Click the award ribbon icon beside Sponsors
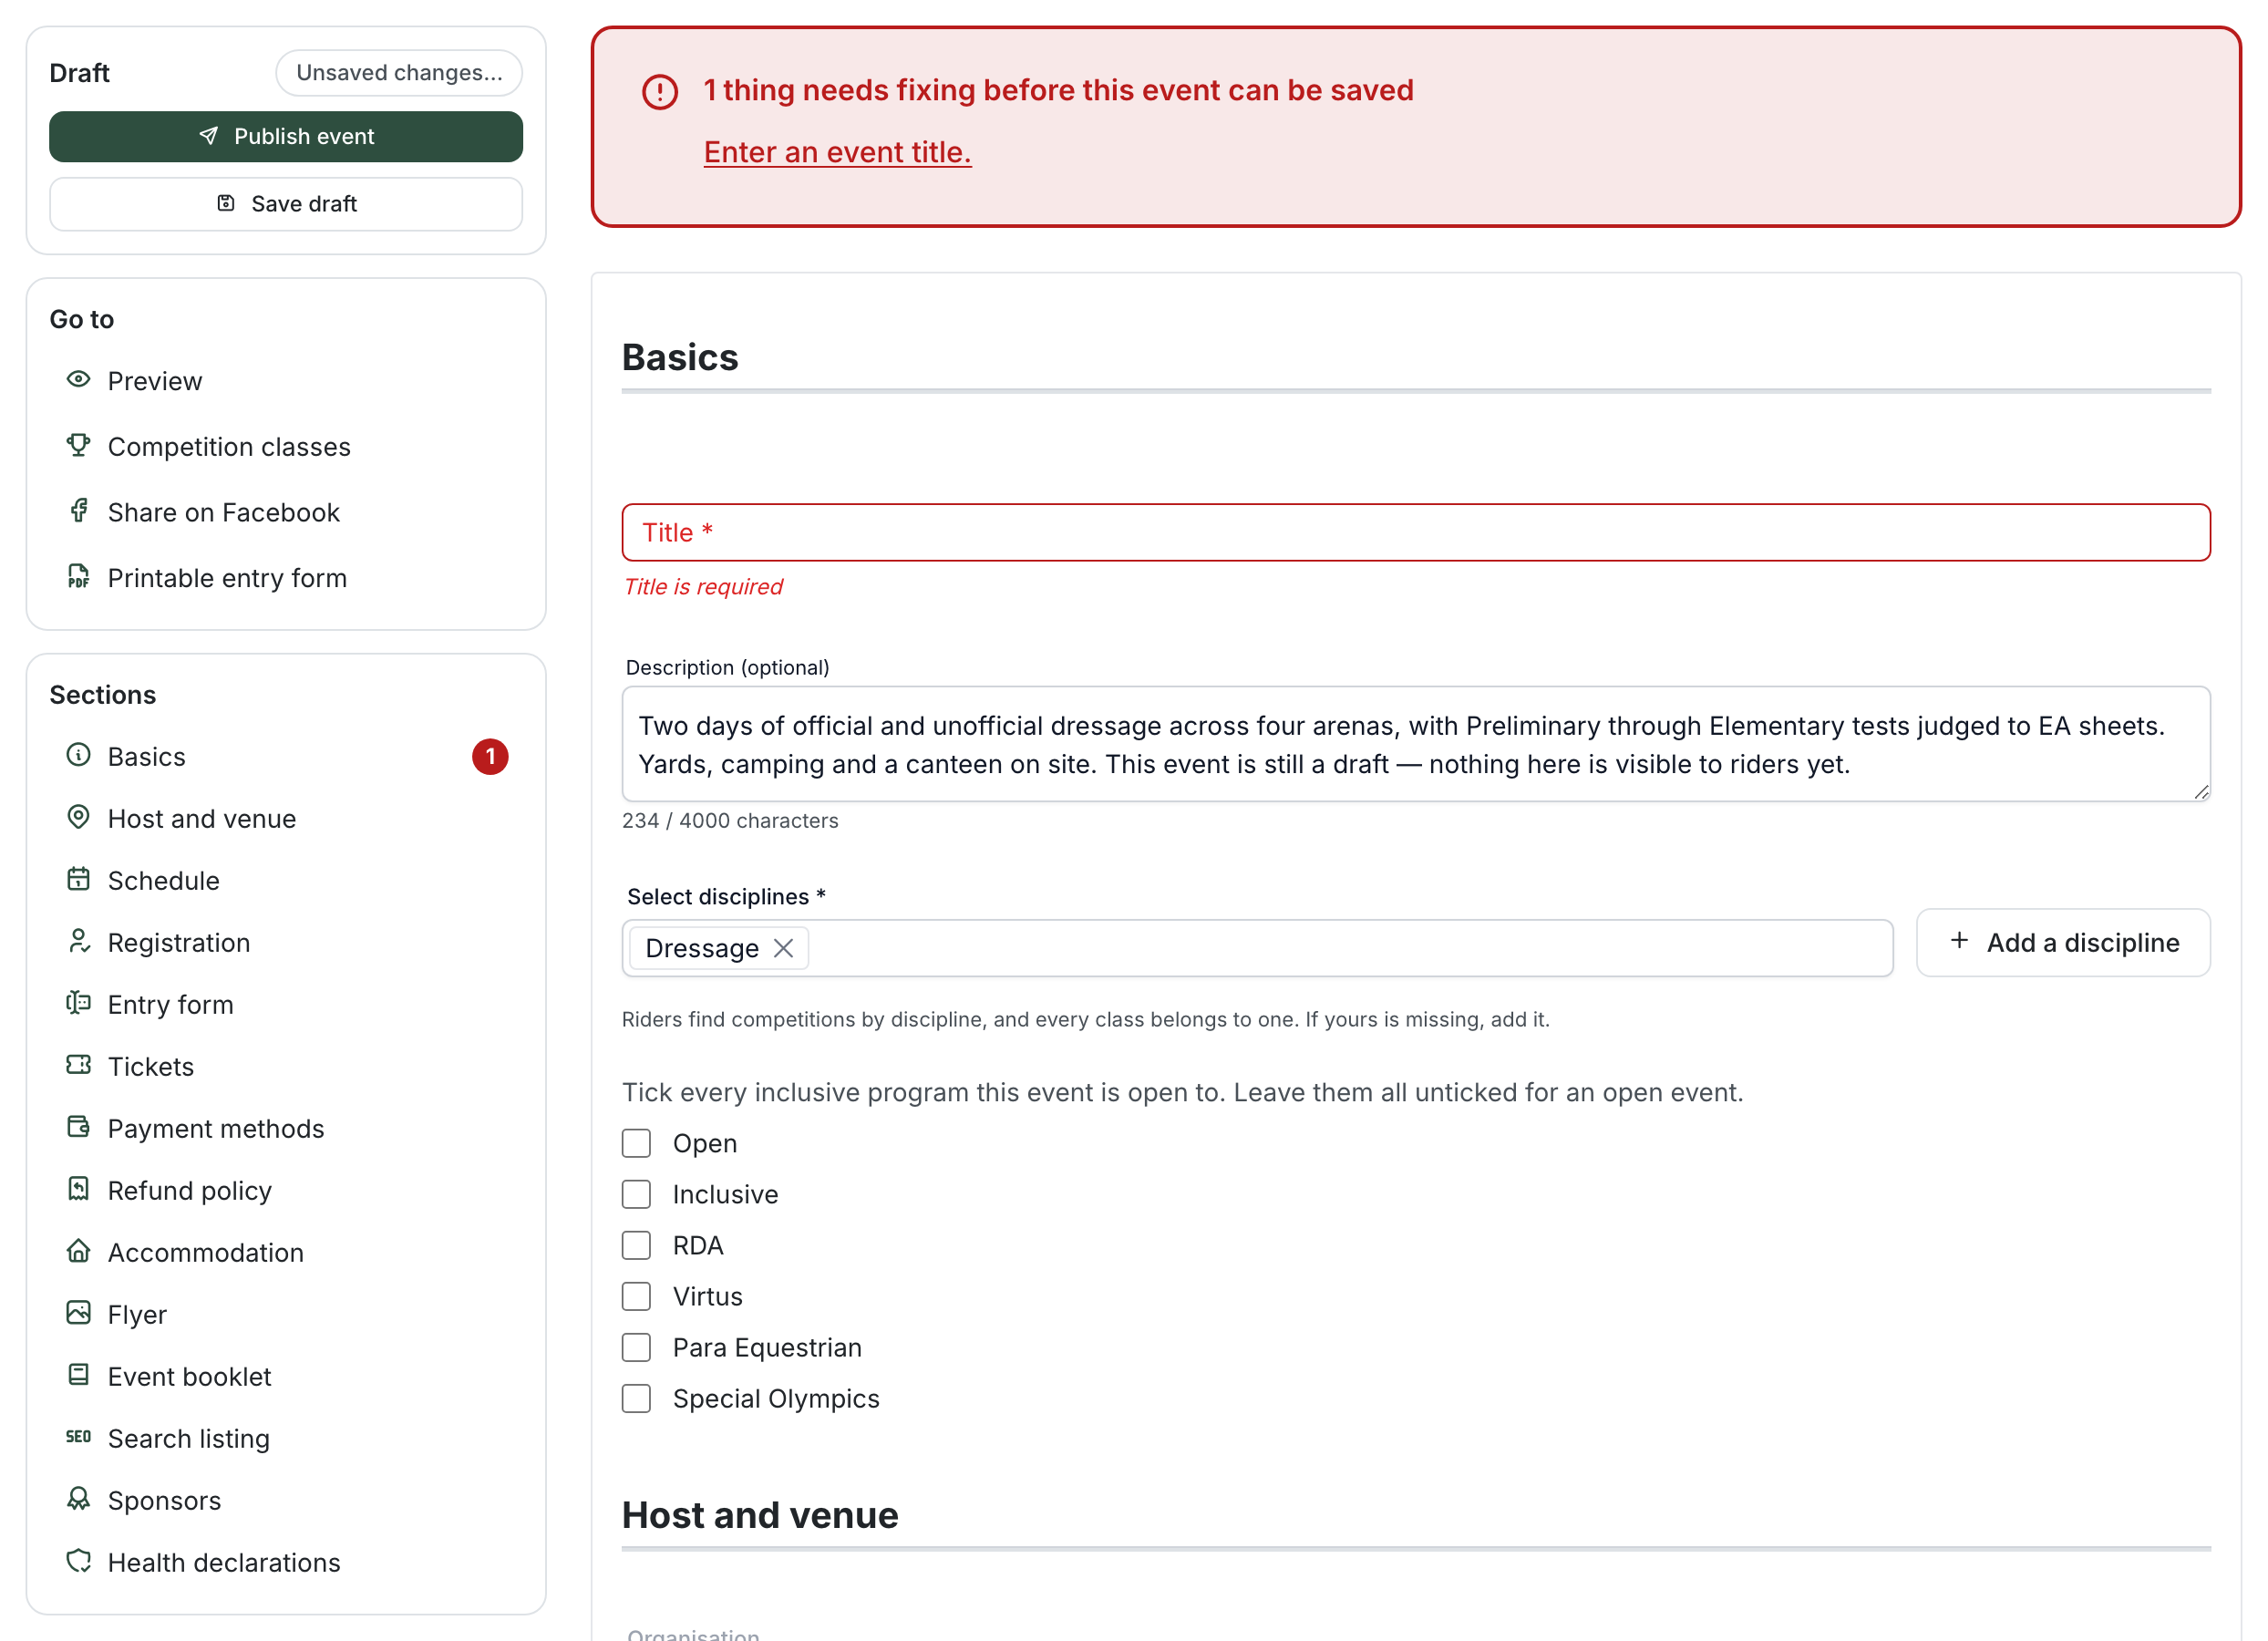This screenshot has height=1641, width=2268. tap(78, 1499)
